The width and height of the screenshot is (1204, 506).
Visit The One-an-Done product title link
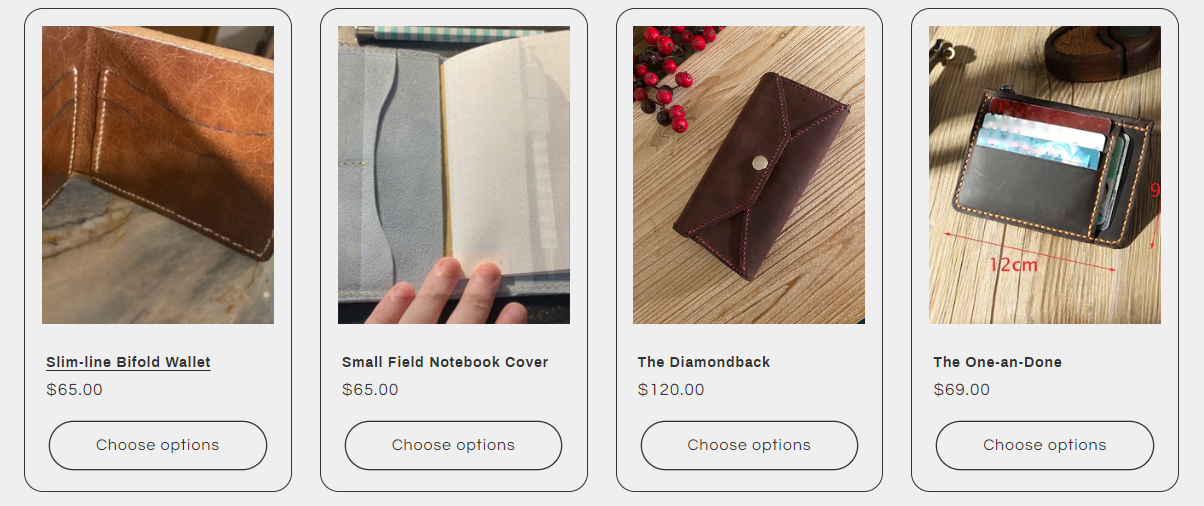[997, 362]
